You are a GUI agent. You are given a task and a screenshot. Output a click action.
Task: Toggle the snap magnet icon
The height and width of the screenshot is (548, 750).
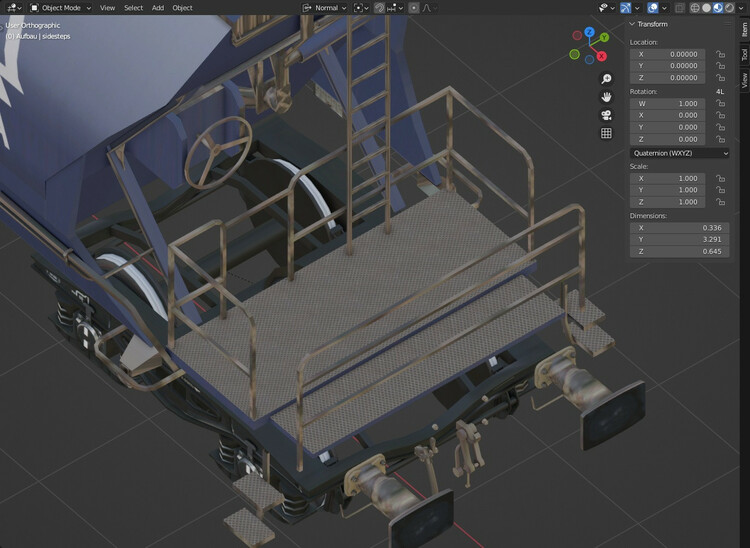(379, 8)
